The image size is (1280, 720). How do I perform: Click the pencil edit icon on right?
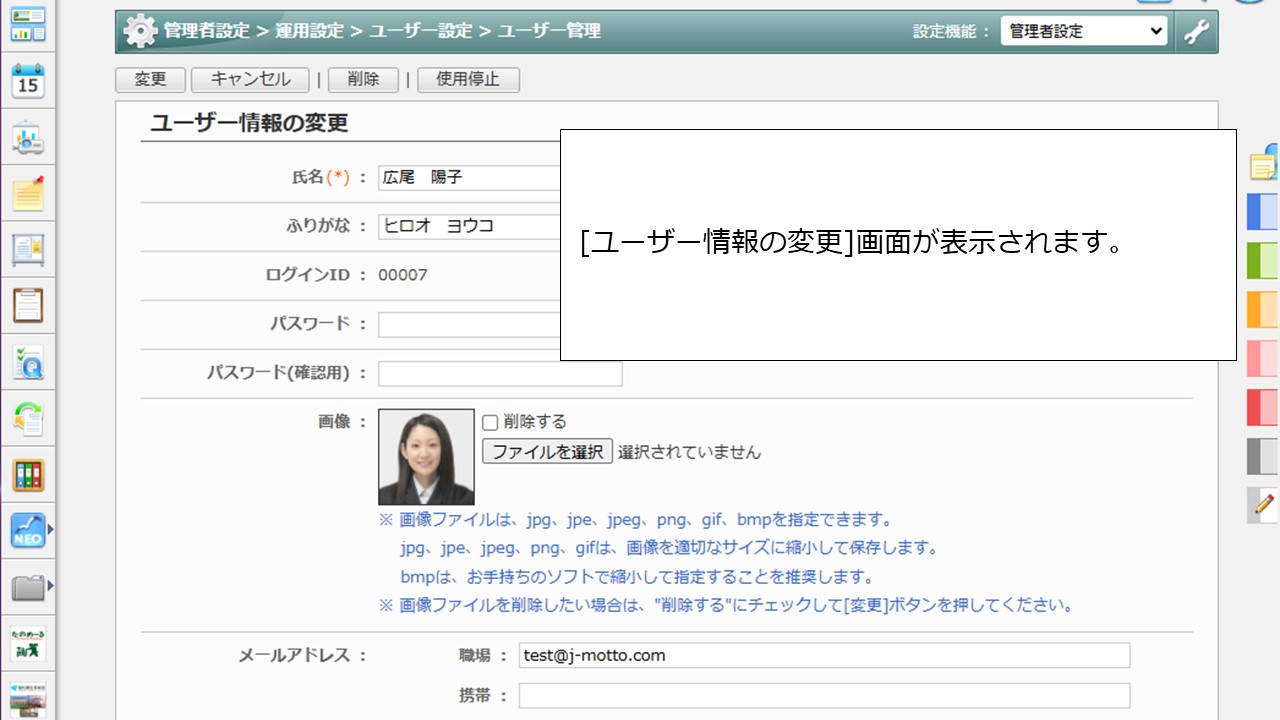pyautogui.click(x=1264, y=505)
